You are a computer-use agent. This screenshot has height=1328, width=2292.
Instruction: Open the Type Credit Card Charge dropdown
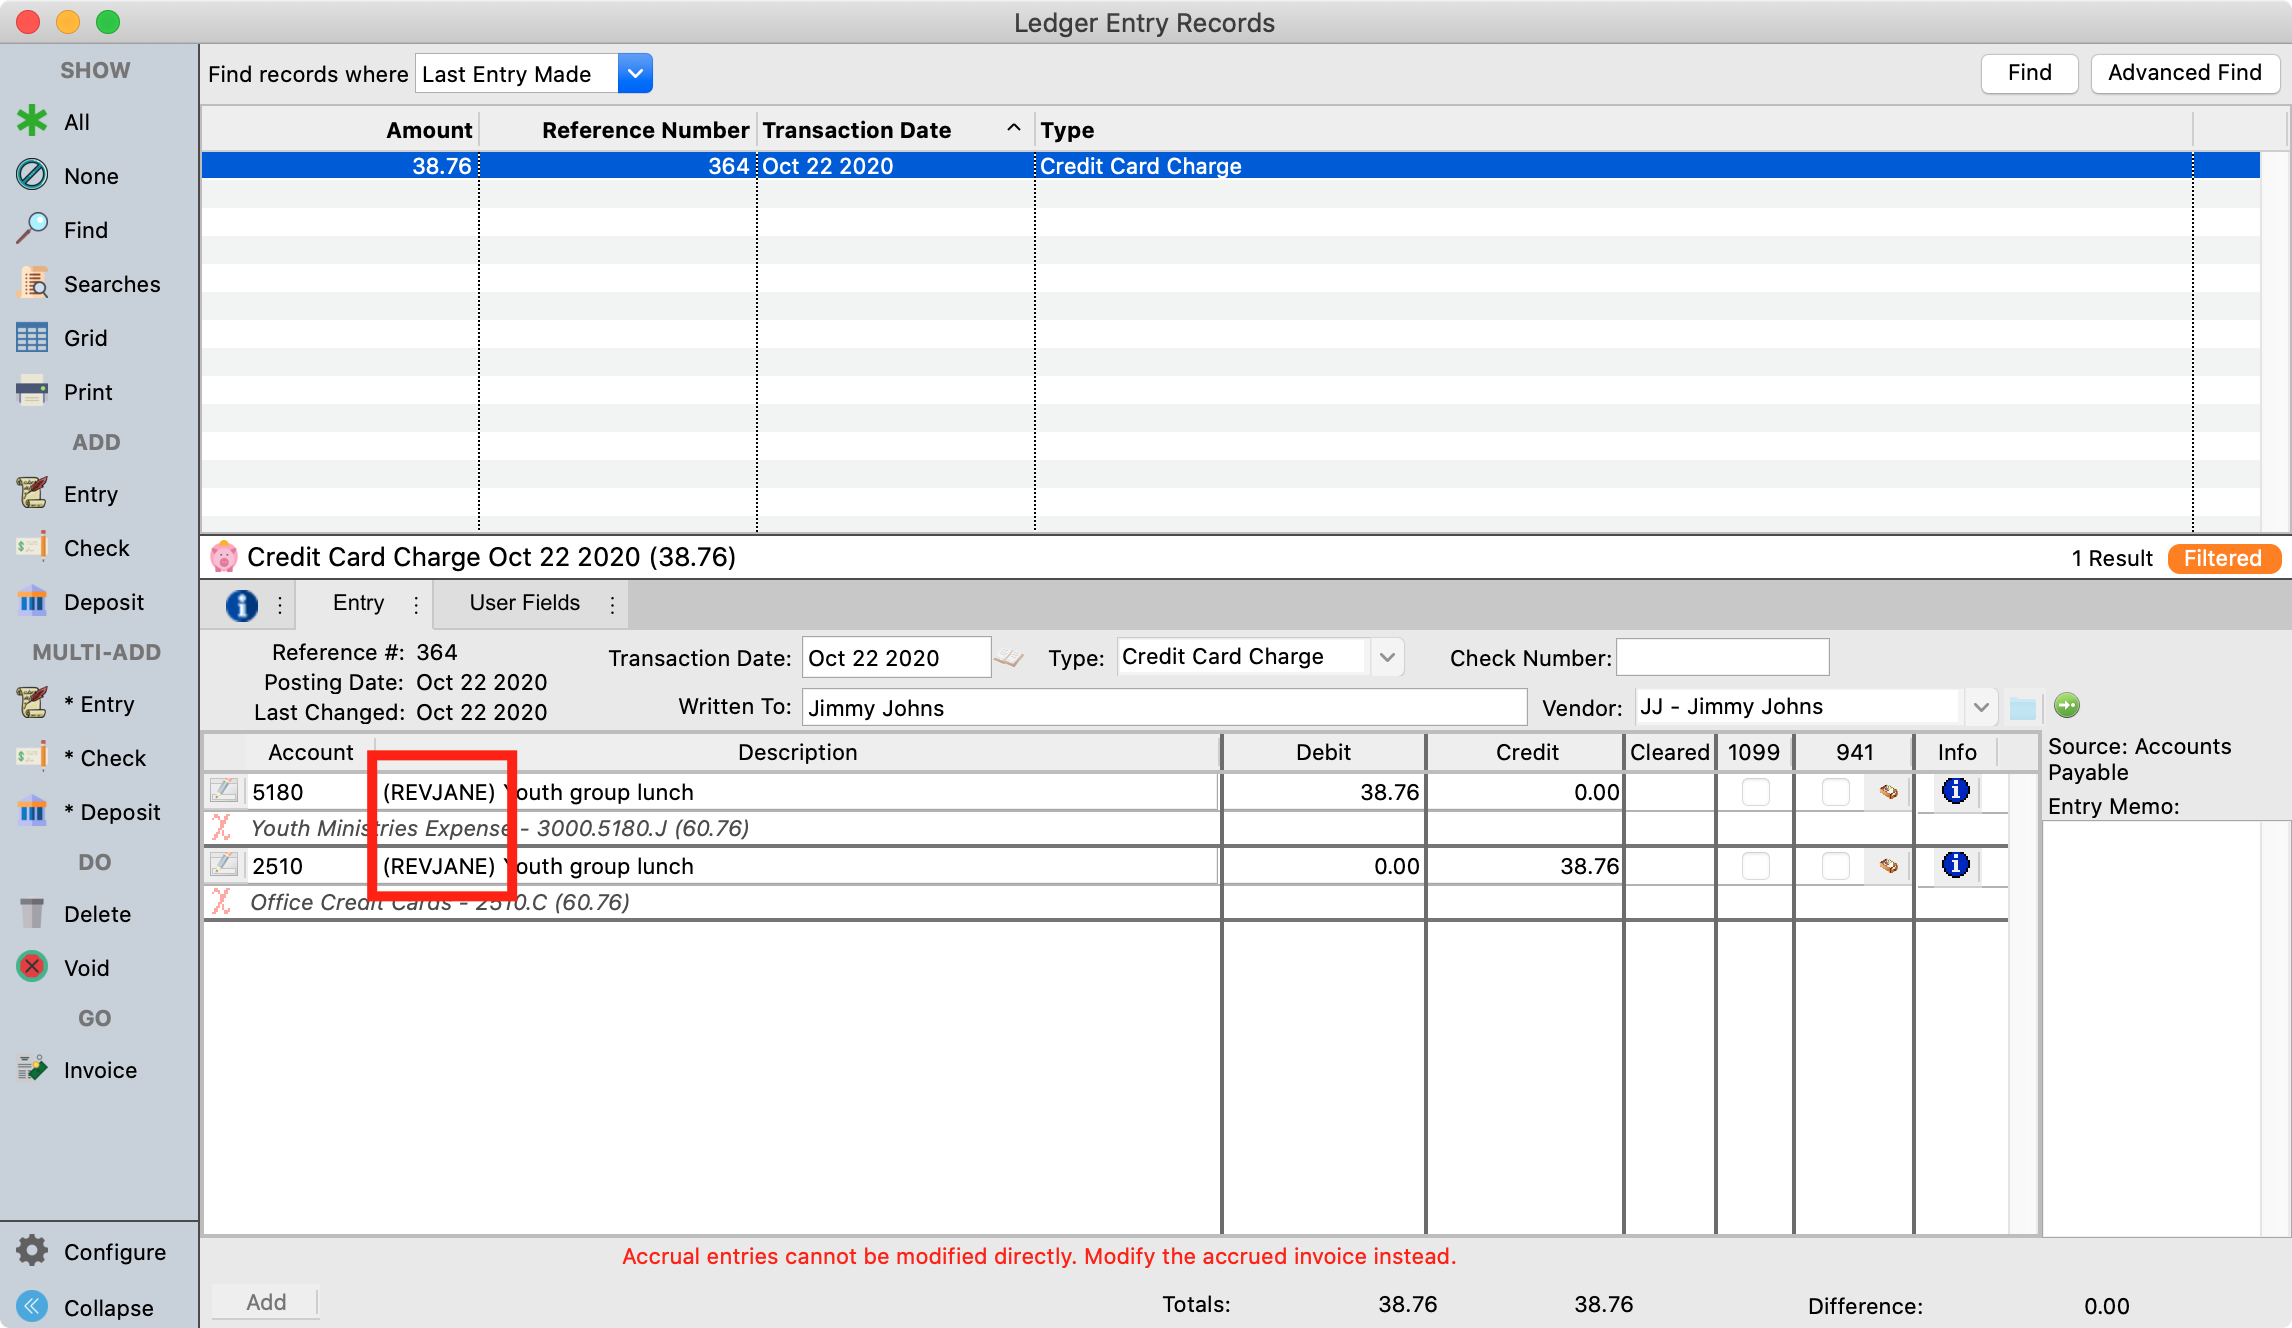(1387, 657)
